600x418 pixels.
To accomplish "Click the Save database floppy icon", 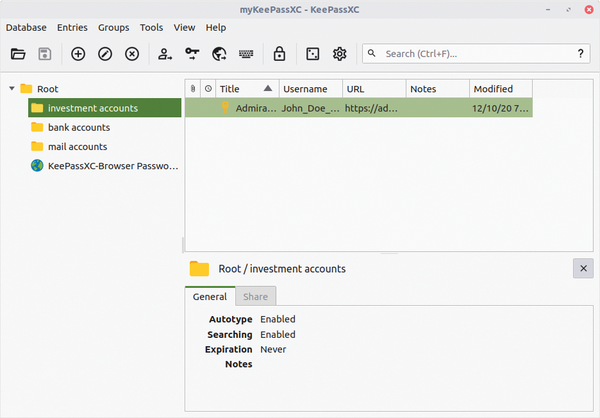I will (45, 54).
